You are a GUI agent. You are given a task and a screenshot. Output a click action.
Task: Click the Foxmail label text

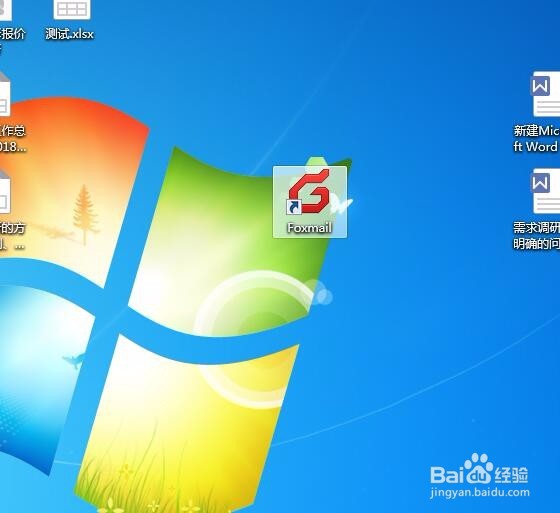[x=310, y=228]
